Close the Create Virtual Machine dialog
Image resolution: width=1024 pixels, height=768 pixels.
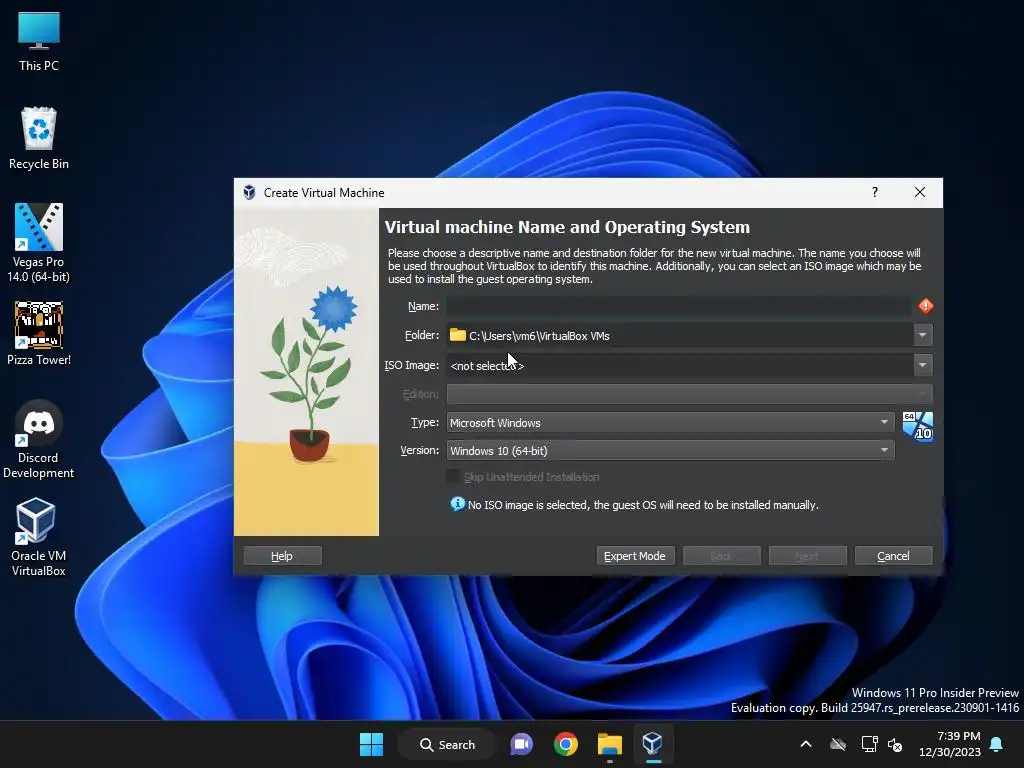pyautogui.click(x=920, y=192)
